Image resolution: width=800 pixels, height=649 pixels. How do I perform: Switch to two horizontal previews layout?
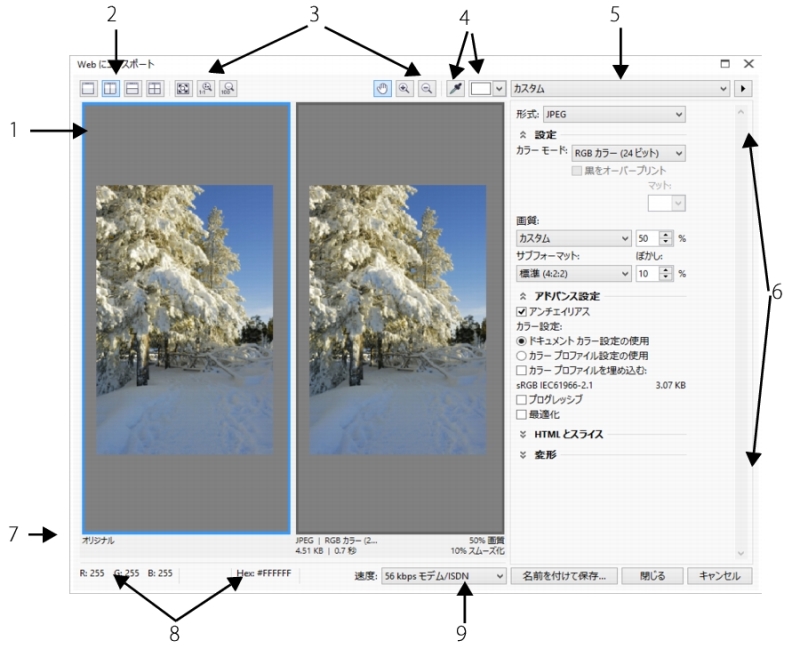133,88
